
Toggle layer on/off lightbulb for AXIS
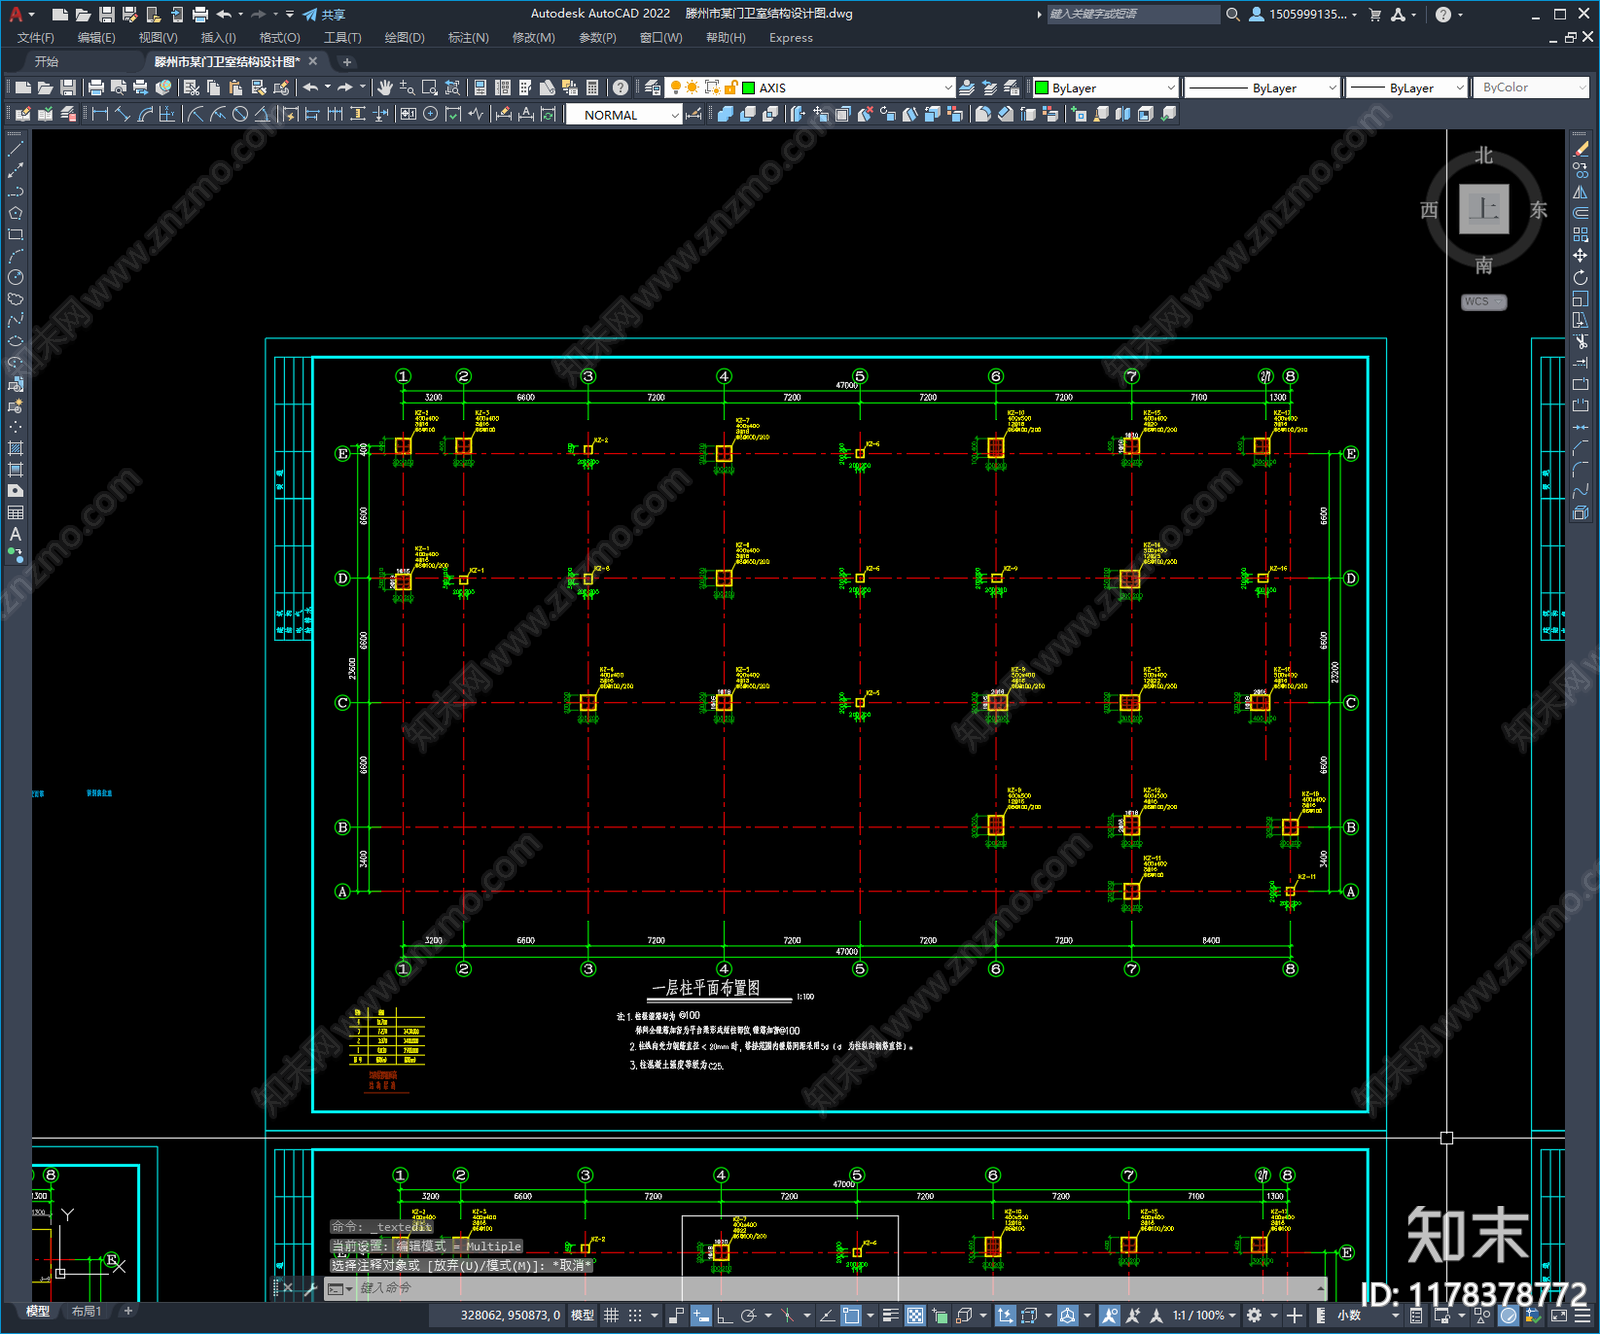pos(676,88)
